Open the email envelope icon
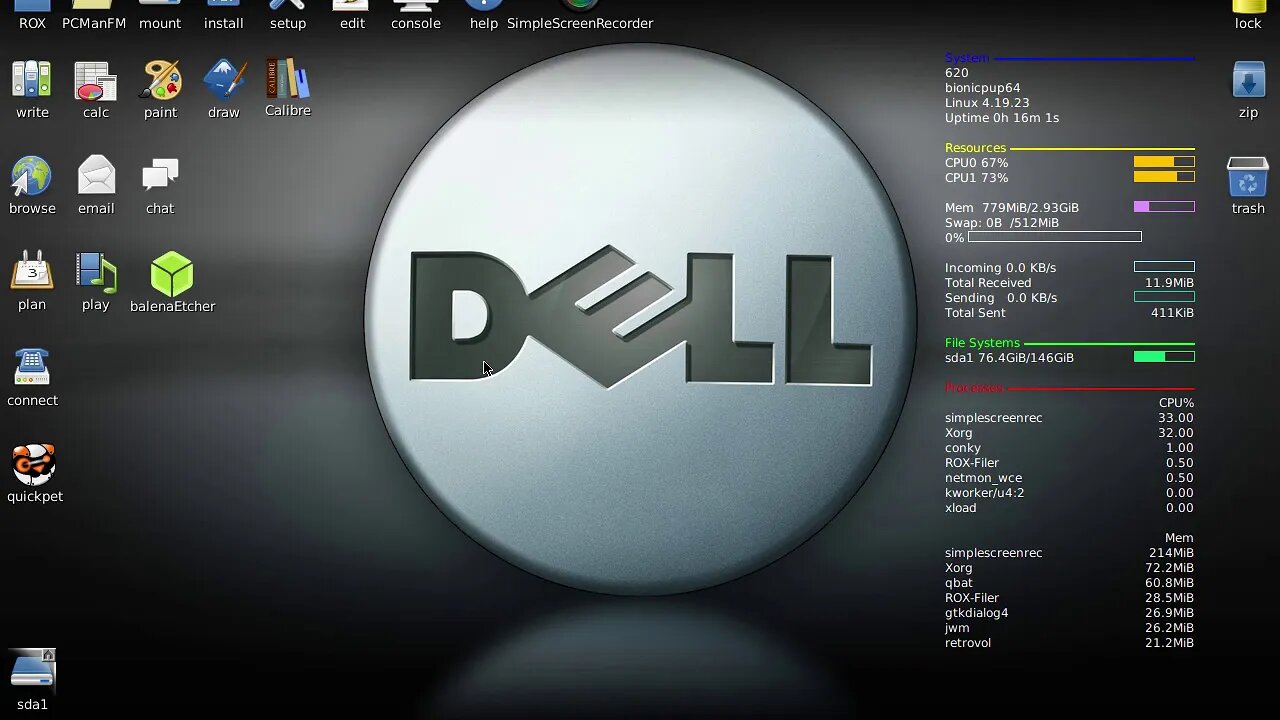 (x=96, y=176)
